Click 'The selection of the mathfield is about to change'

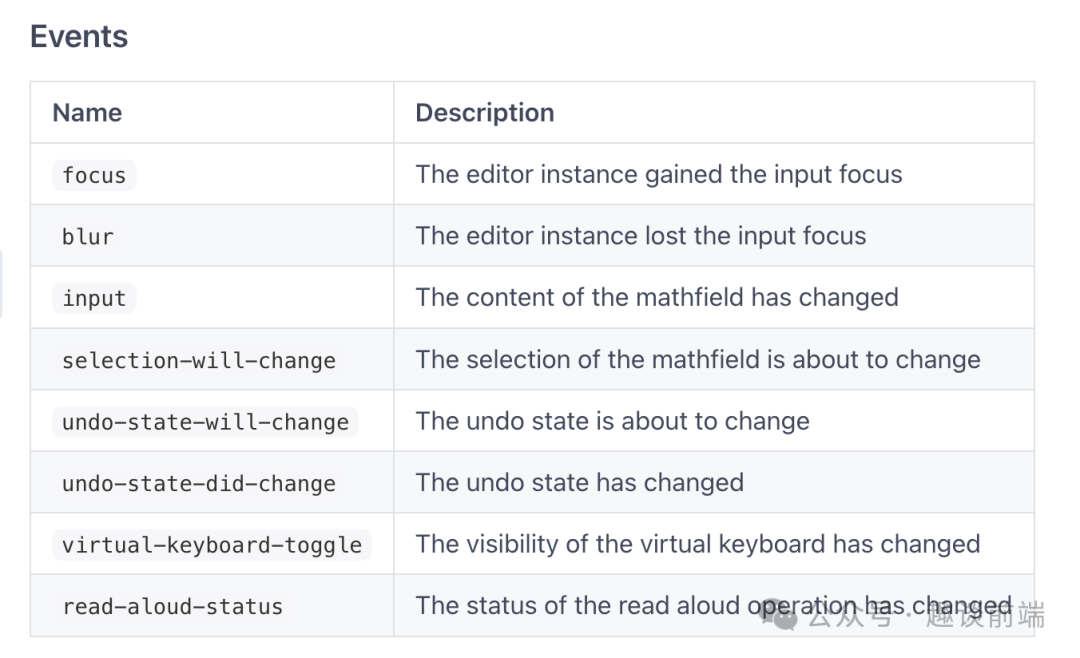tap(698, 359)
